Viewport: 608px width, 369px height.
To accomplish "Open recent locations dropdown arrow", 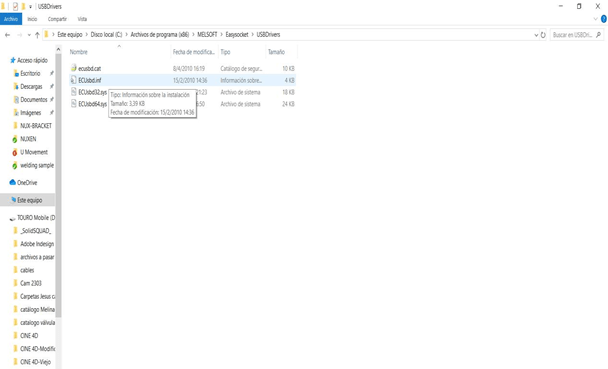I will (29, 35).
